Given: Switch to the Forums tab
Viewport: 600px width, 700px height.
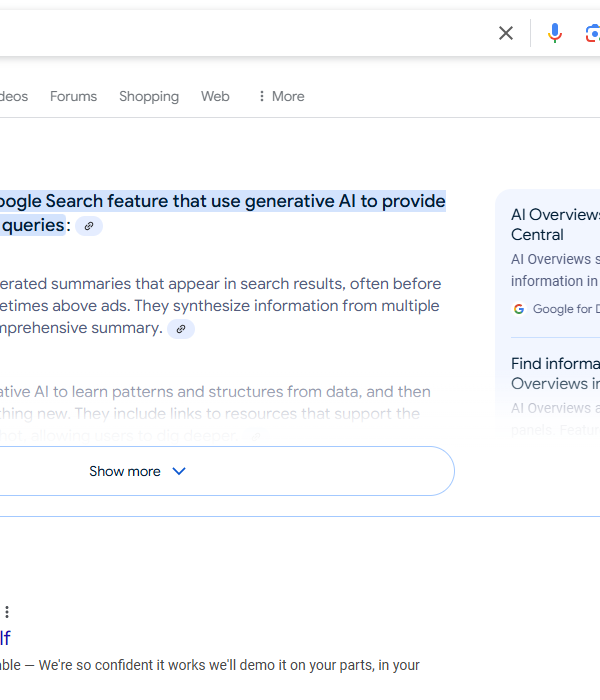Looking at the screenshot, I should (73, 96).
